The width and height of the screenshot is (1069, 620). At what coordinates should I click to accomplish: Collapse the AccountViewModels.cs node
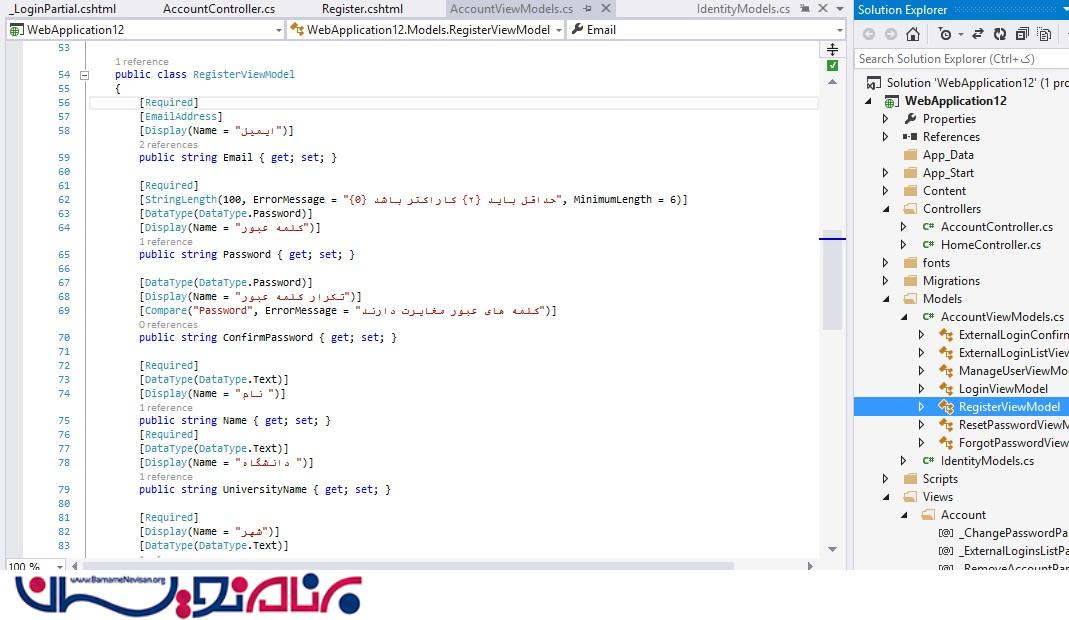tap(903, 316)
